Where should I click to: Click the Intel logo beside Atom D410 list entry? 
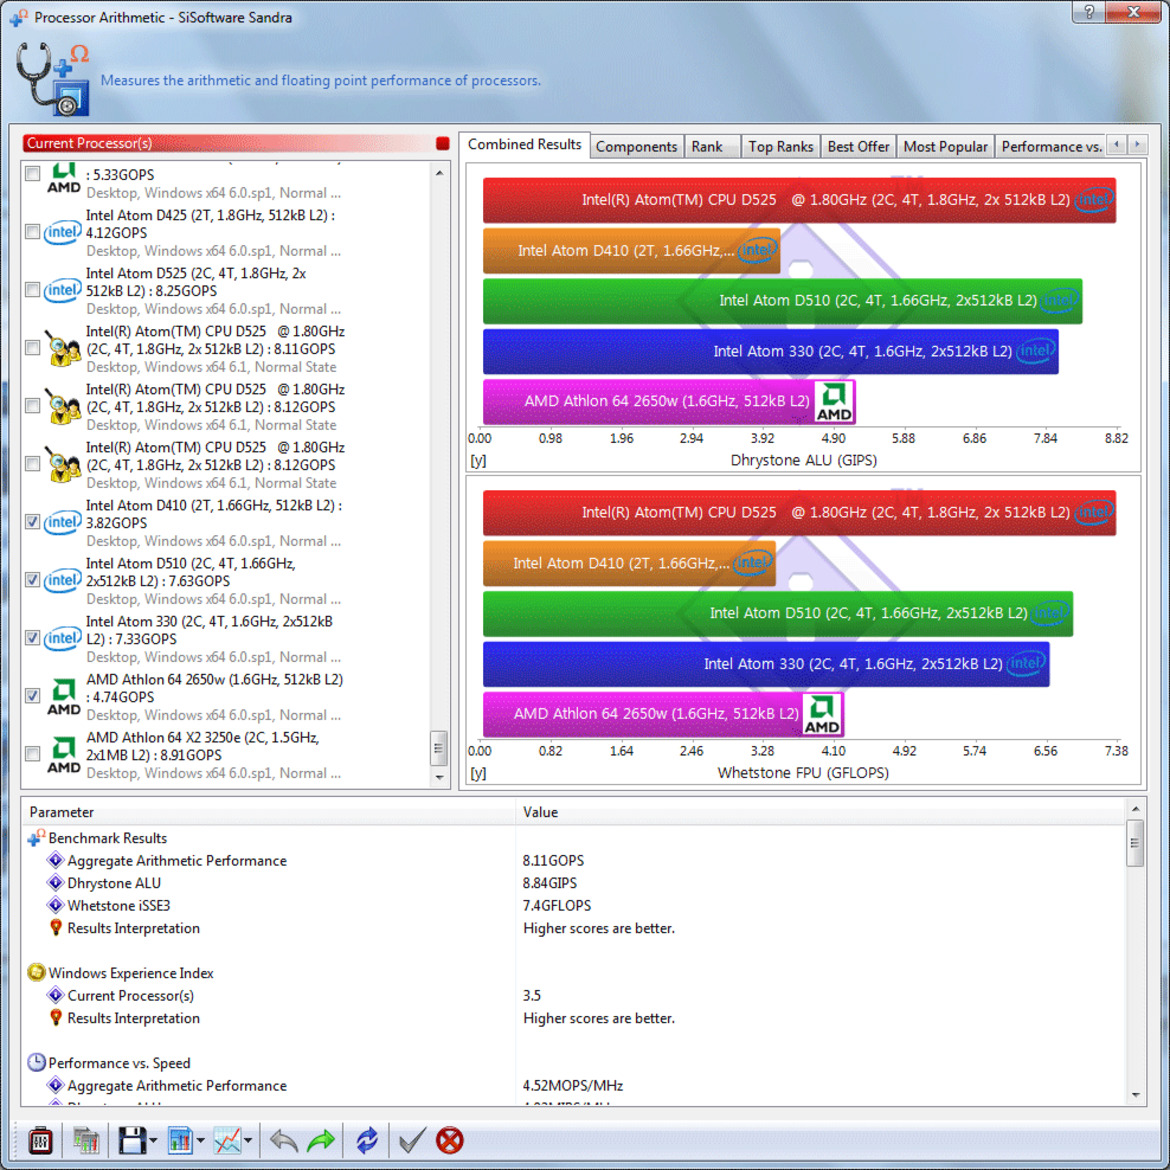point(63,522)
